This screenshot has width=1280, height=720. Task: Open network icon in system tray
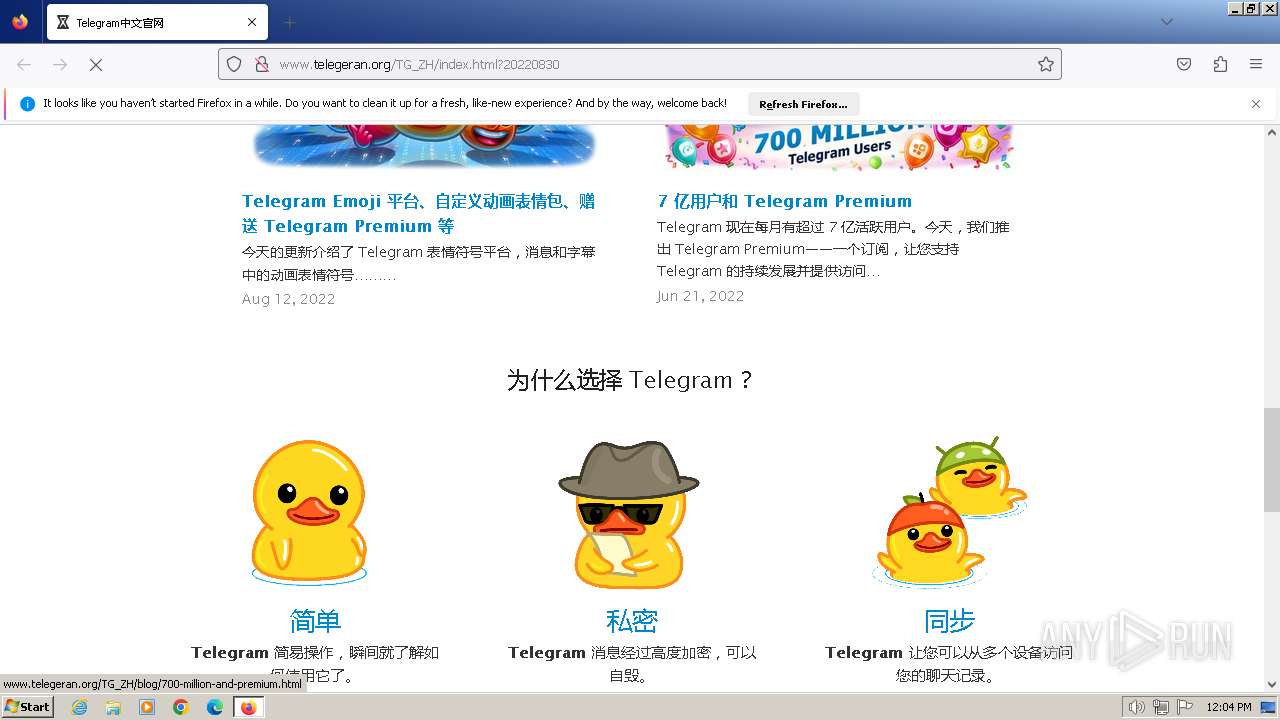[x=1161, y=707]
